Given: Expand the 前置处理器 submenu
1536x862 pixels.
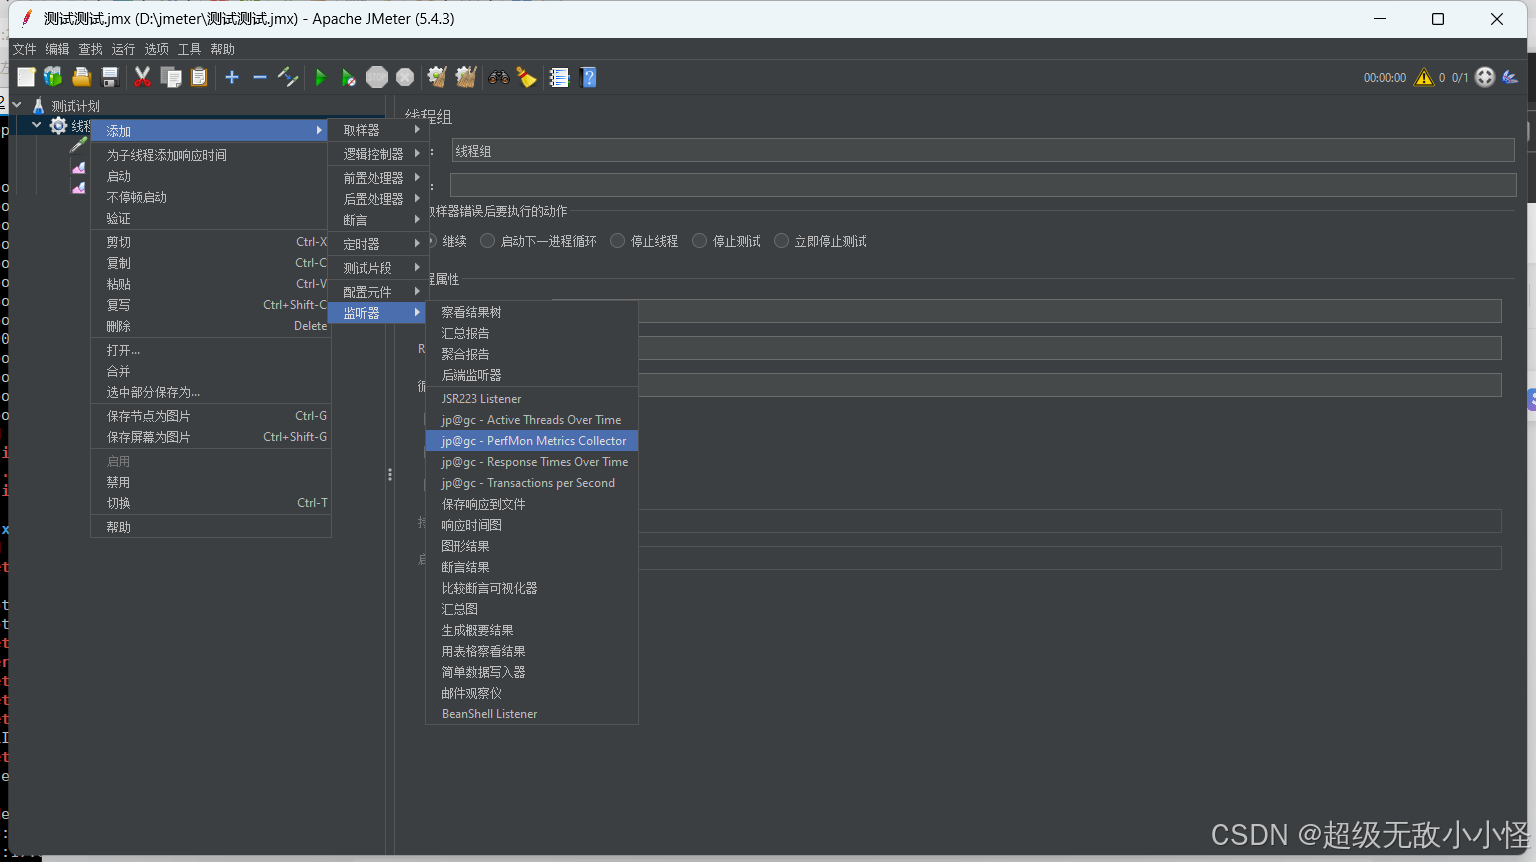Looking at the screenshot, I should click(x=378, y=178).
